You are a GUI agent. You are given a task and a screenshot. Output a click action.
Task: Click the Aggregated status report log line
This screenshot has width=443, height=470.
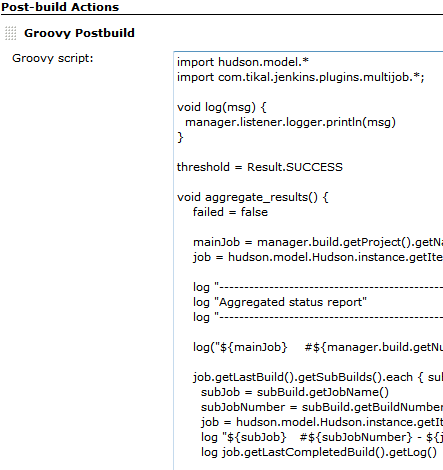coord(280,302)
